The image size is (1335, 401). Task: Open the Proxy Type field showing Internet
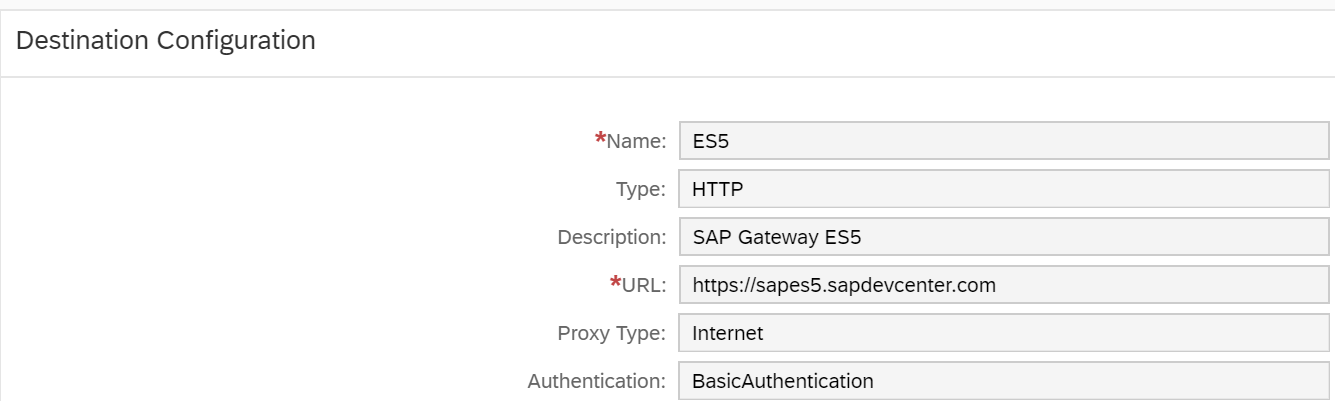[x=1003, y=333]
